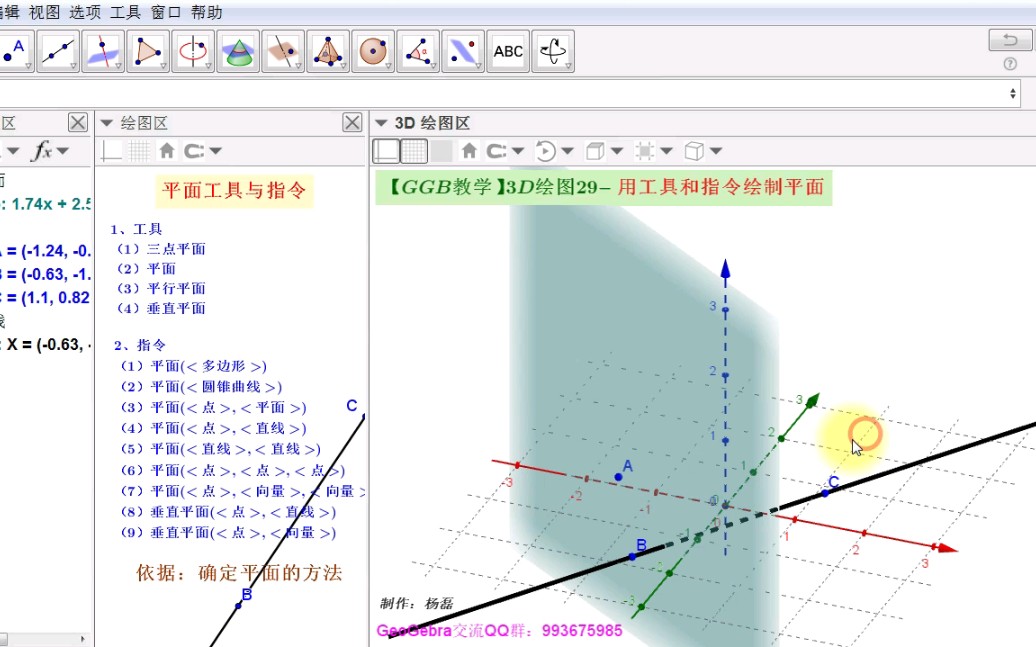The width and height of the screenshot is (1036, 647).
Task: Select the Sphere tool
Action: pos(372,49)
